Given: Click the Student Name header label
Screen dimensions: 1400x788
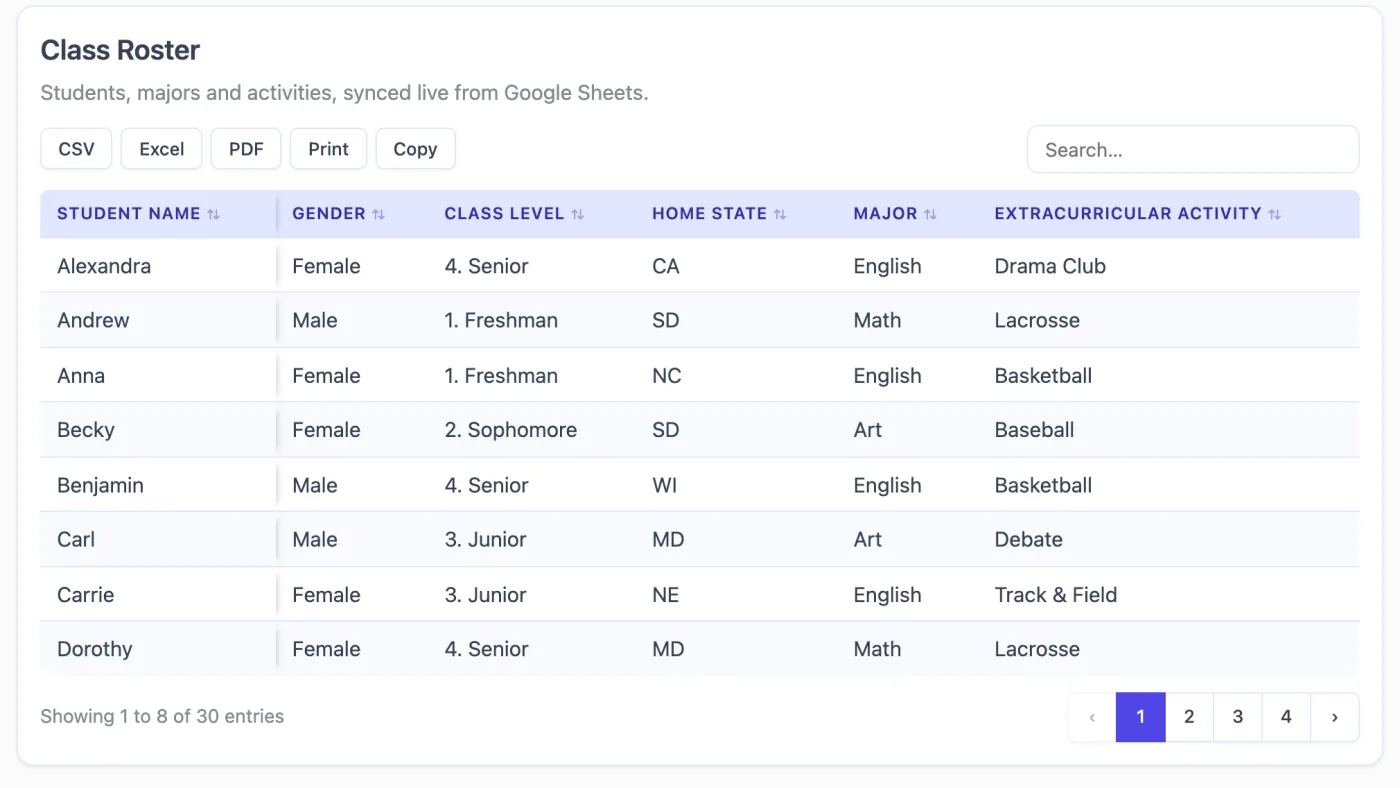Looking at the screenshot, I should (129, 214).
